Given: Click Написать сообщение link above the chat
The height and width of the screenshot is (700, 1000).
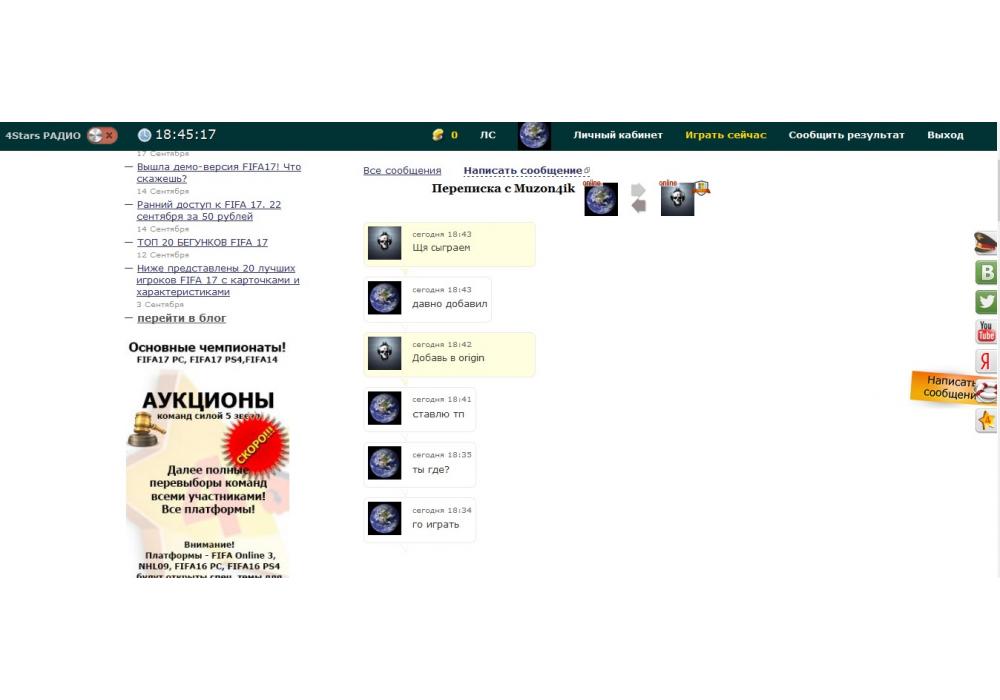Looking at the screenshot, I should click(x=523, y=171).
